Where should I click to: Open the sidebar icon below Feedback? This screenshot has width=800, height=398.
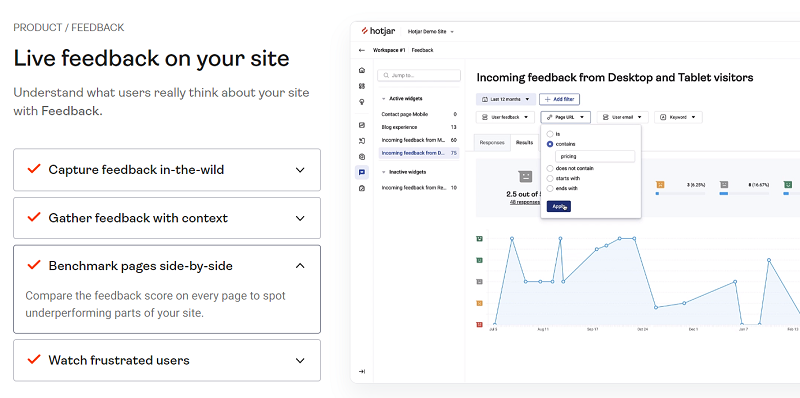tap(362, 188)
